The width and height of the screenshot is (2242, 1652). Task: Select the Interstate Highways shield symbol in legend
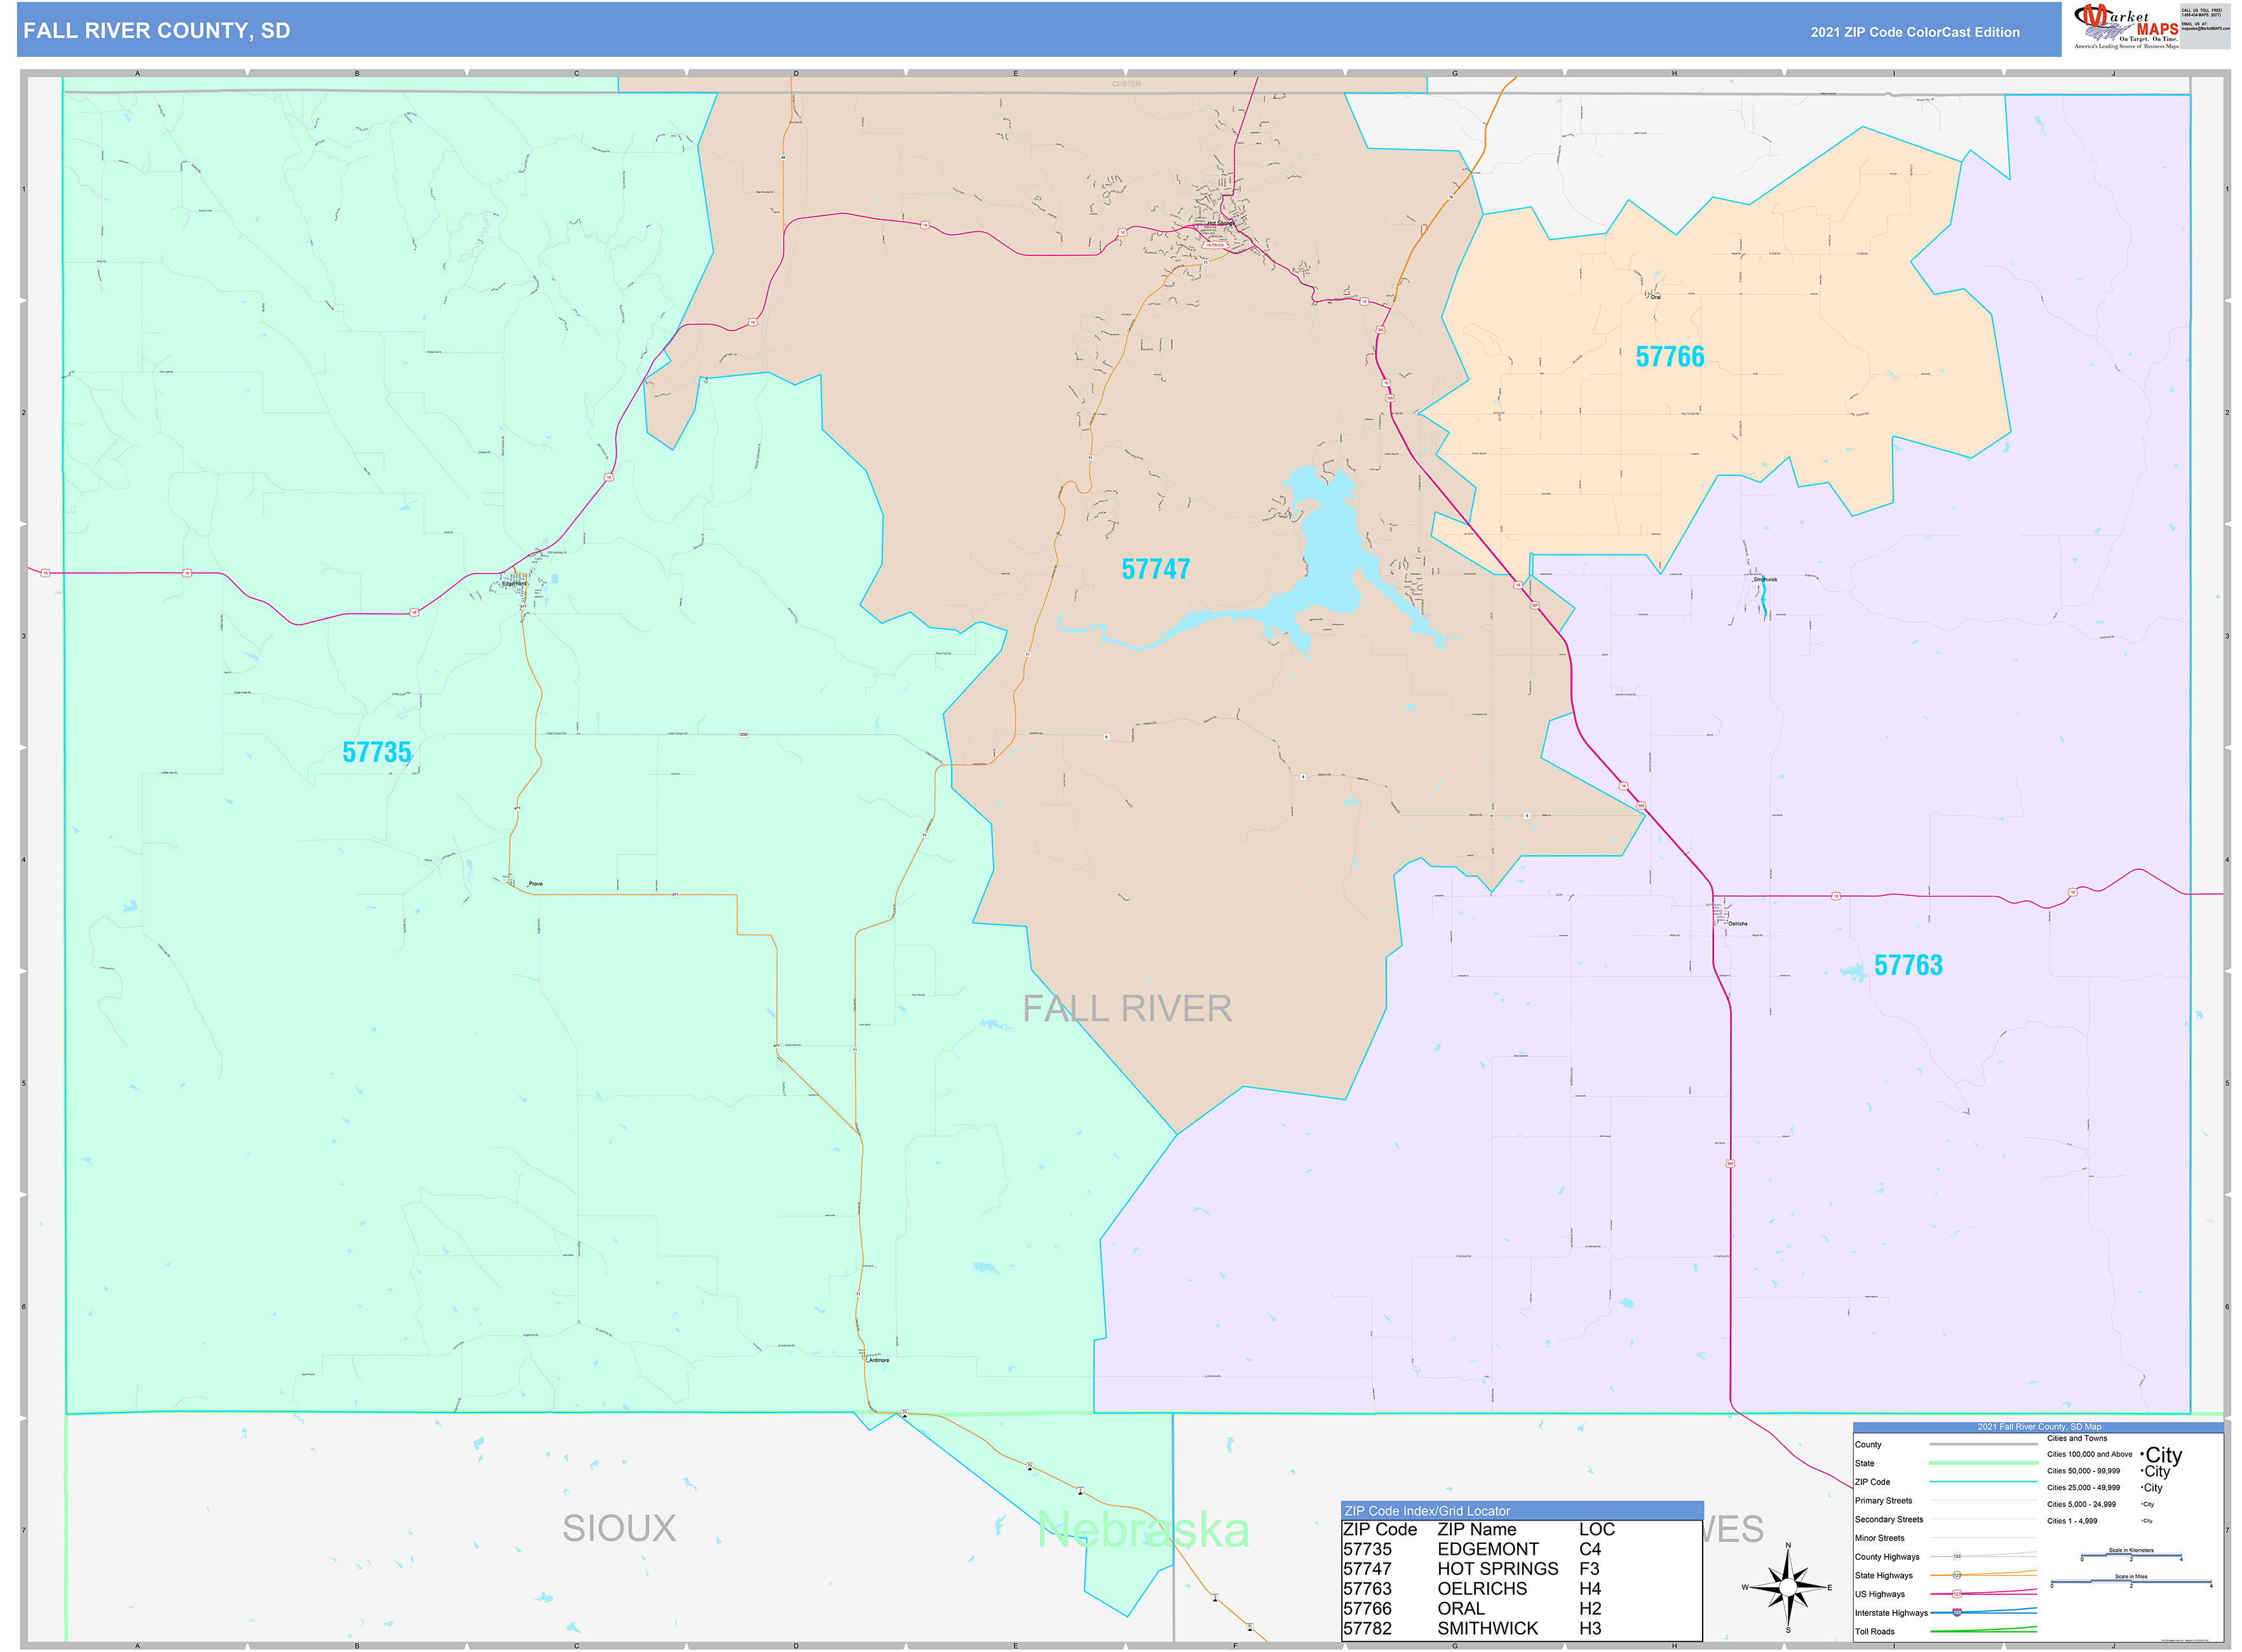pyautogui.click(x=1957, y=1613)
